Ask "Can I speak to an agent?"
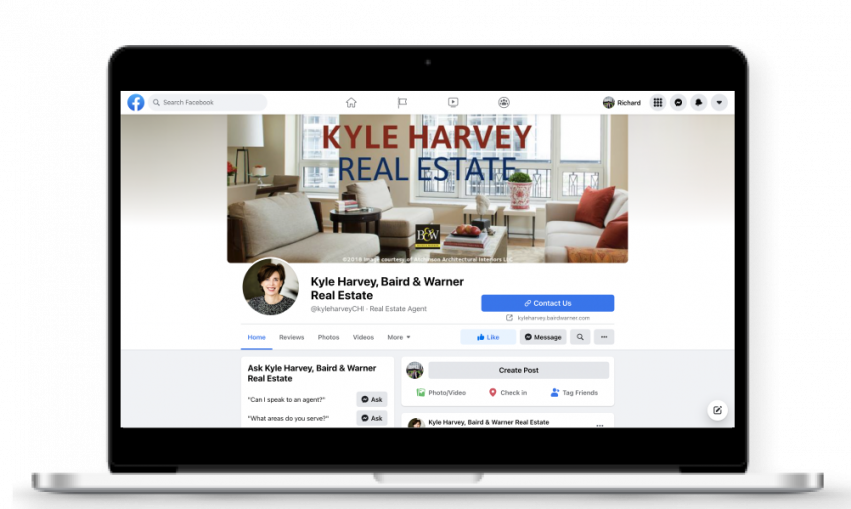The image size is (851, 509). pos(372,399)
